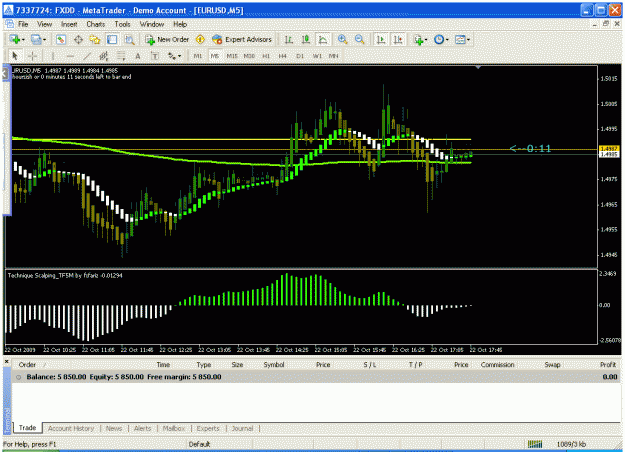
Task: Select the Text tool A
Action: coord(138,56)
